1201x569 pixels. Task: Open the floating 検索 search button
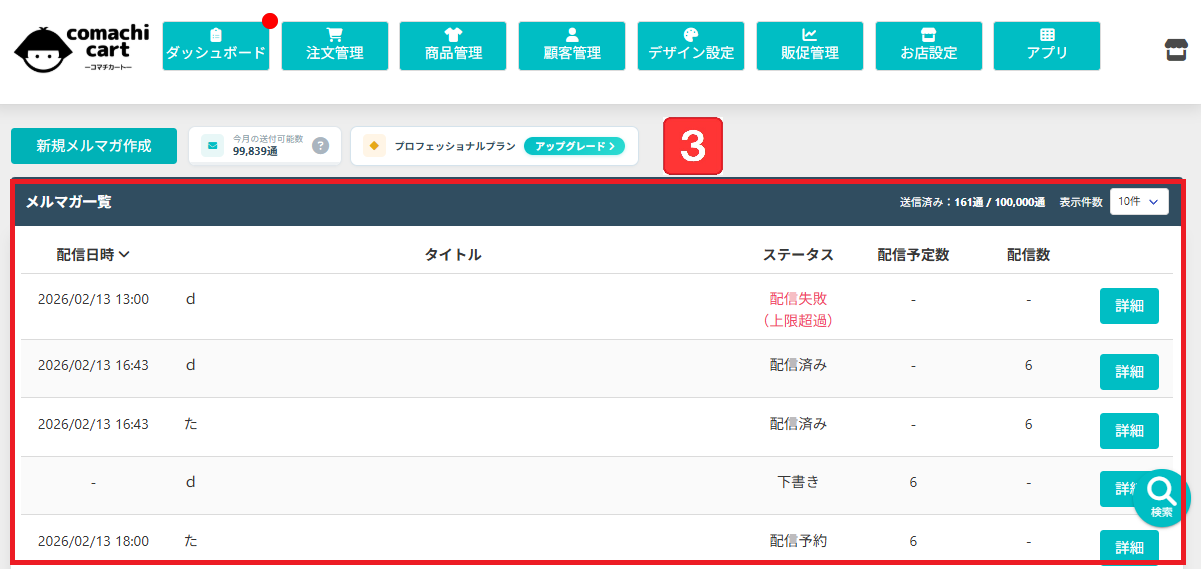click(1161, 497)
